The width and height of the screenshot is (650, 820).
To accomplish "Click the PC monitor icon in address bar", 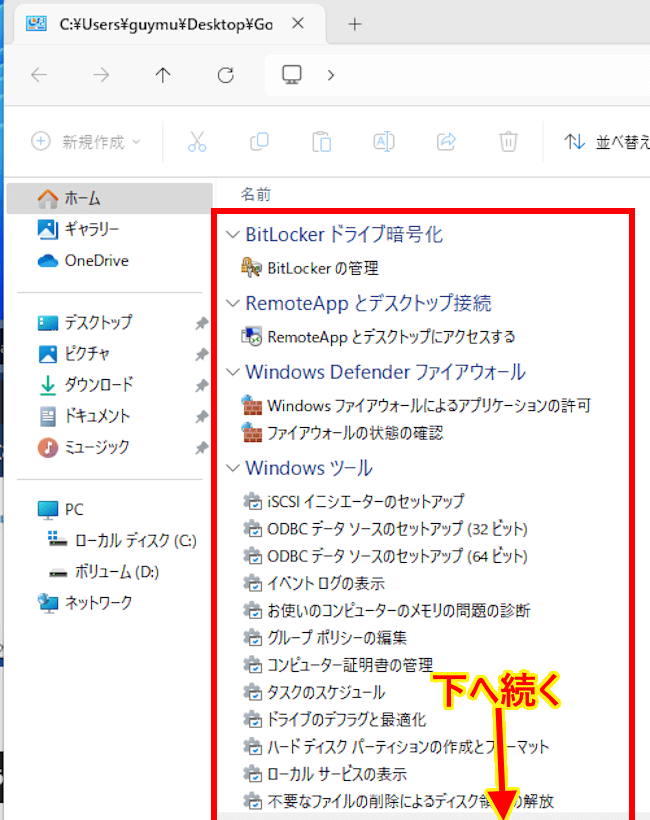I will tap(292, 75).
